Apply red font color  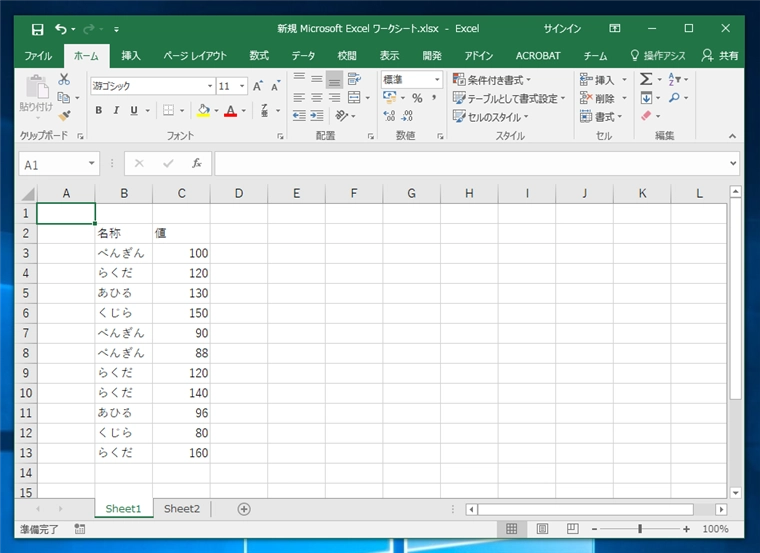[x=231, y=111]
